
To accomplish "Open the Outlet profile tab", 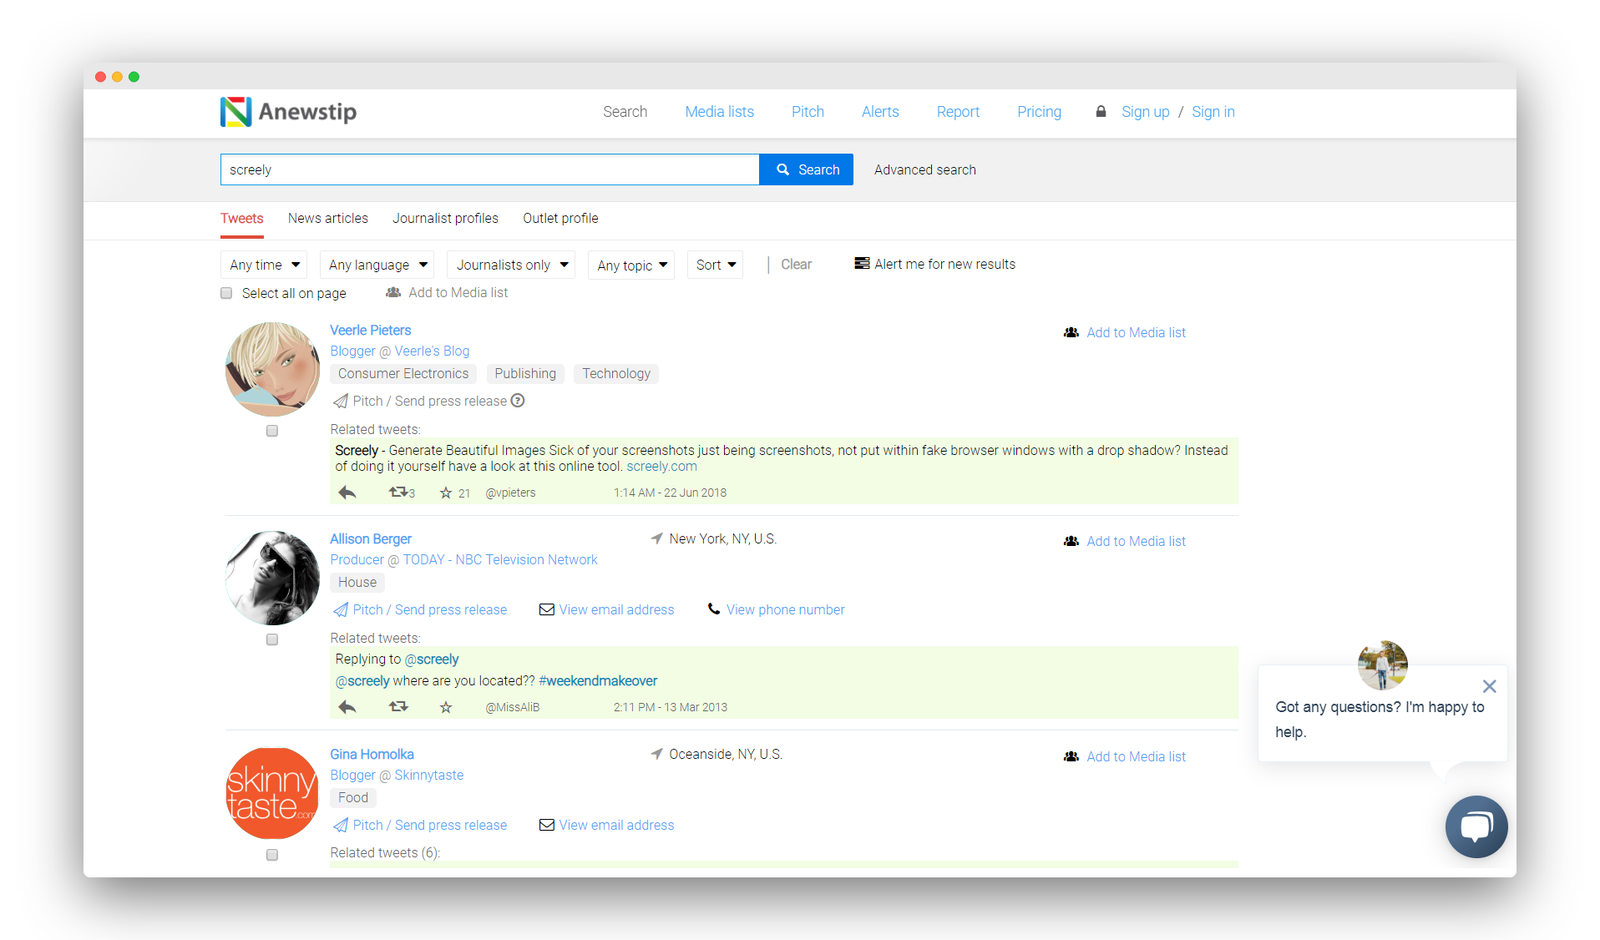I will click(561, 218).
